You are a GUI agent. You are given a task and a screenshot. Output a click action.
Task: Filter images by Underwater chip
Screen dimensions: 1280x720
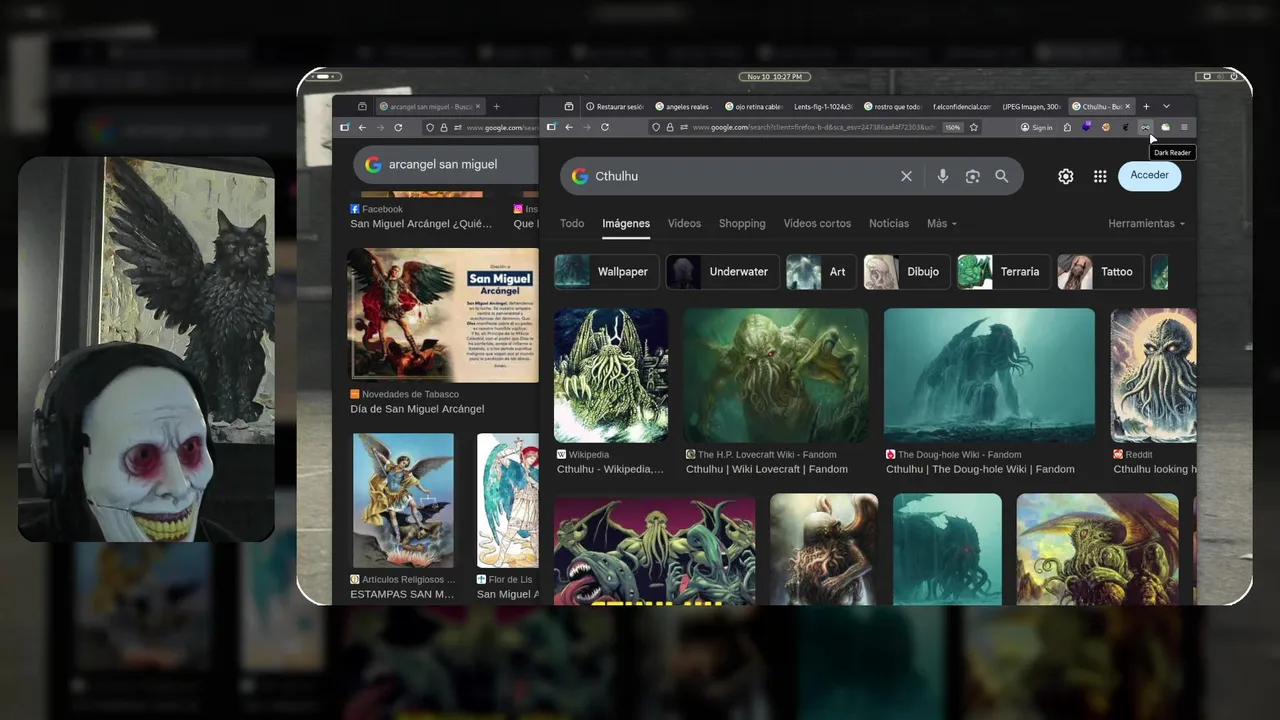click(722, 271)
